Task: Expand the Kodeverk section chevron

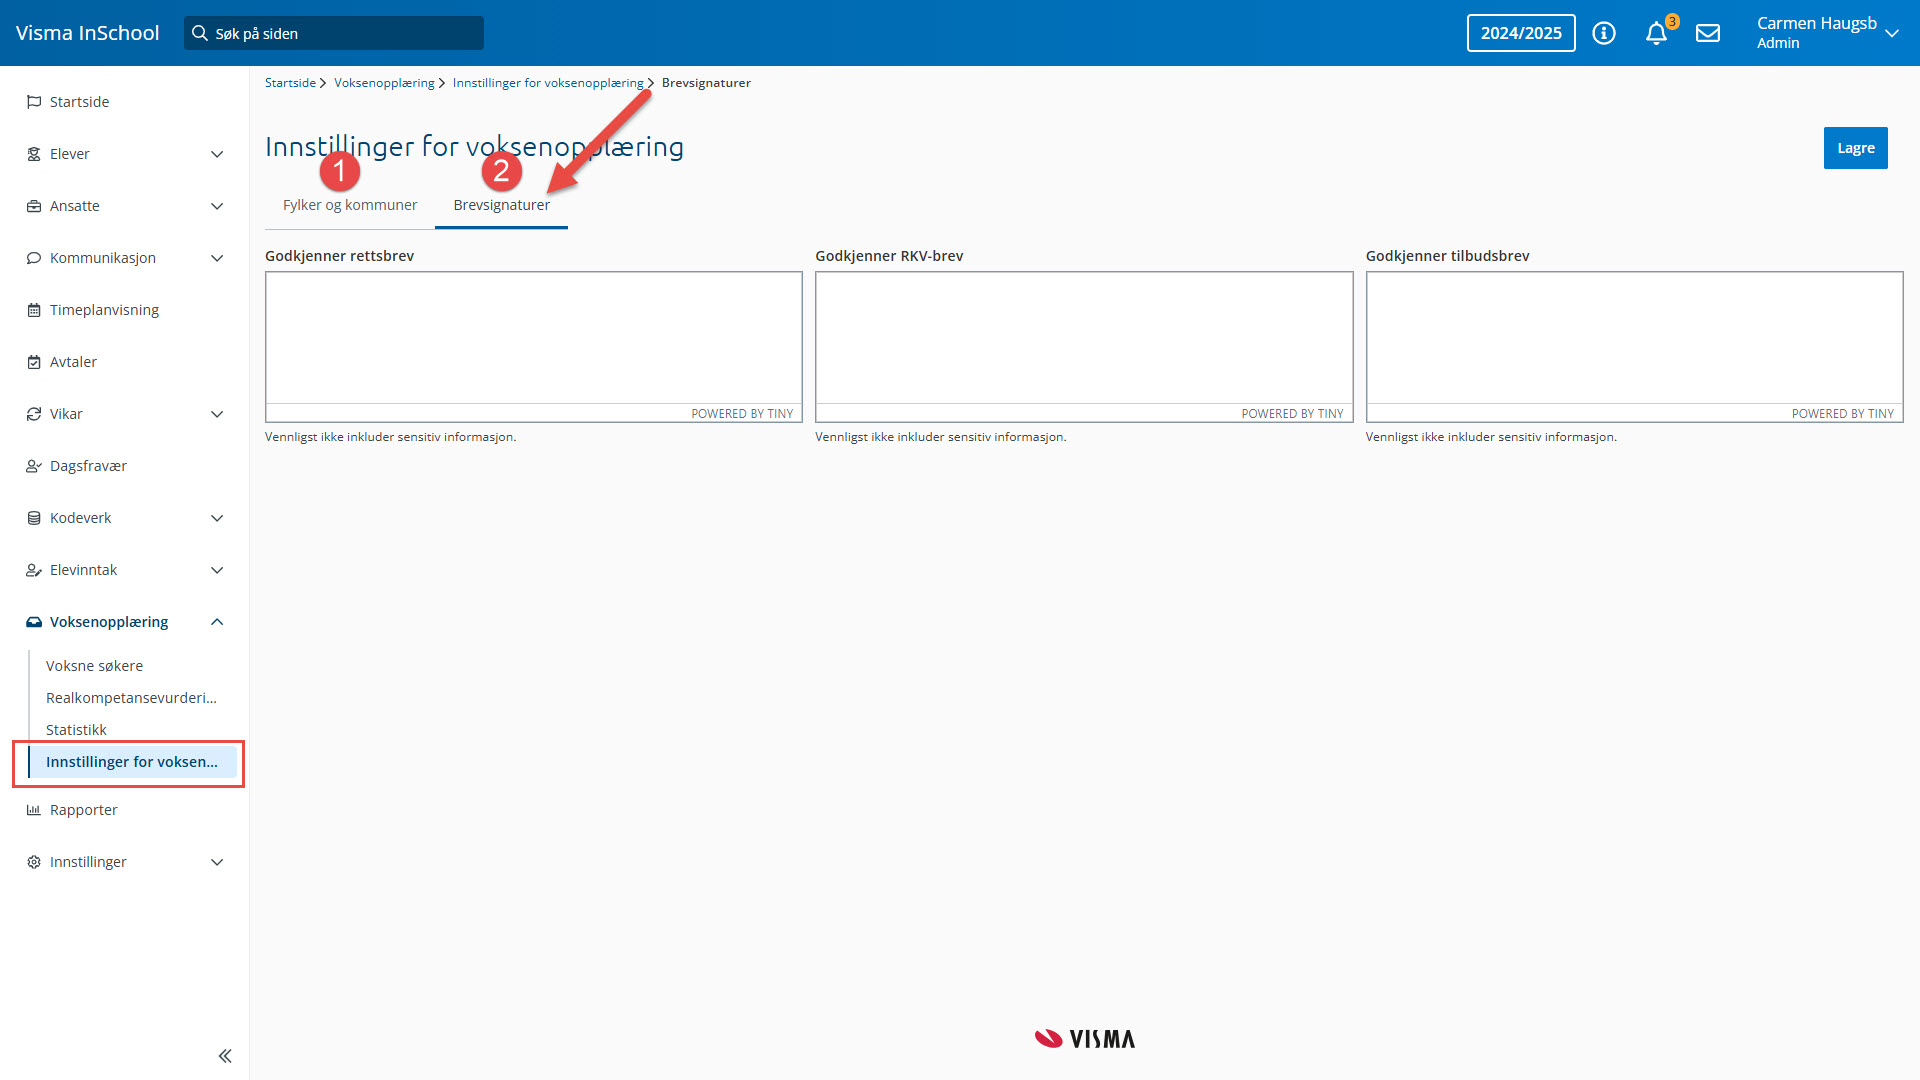Action: pyautogui.click(x=217, y=518)
